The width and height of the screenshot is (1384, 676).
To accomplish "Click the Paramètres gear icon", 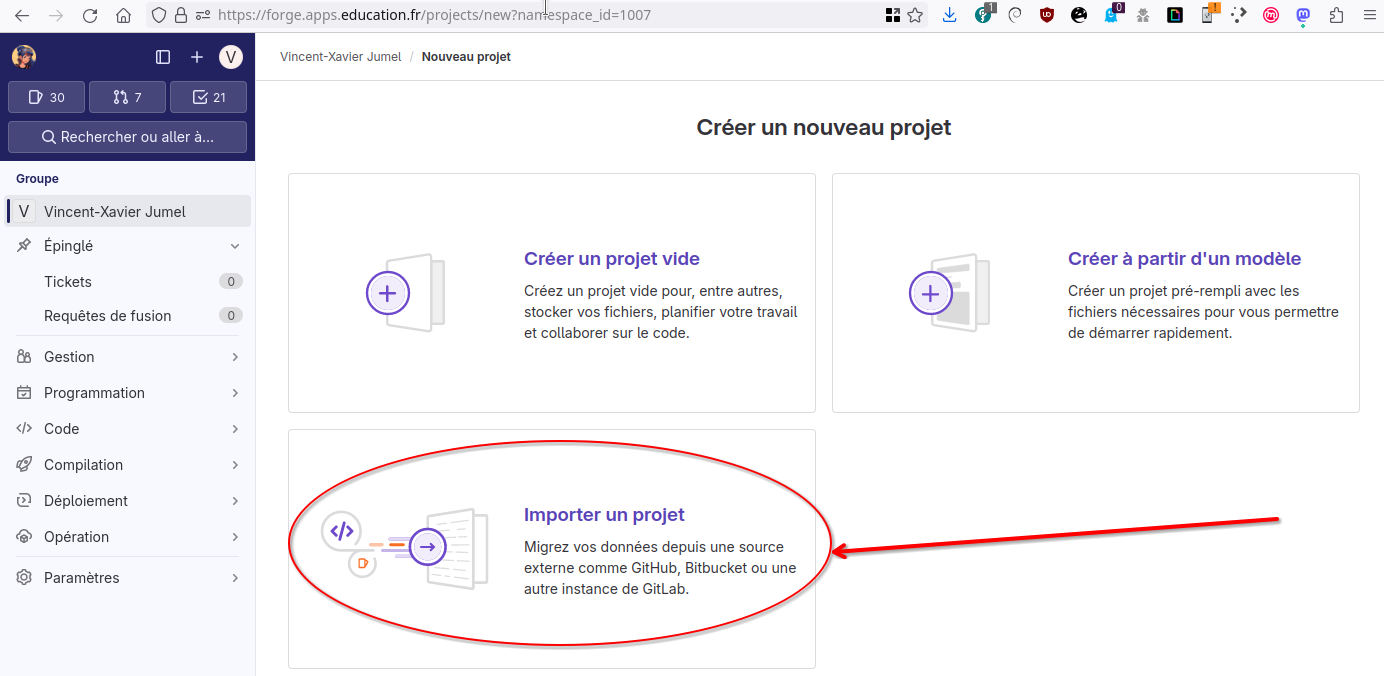I will [24, 578].
